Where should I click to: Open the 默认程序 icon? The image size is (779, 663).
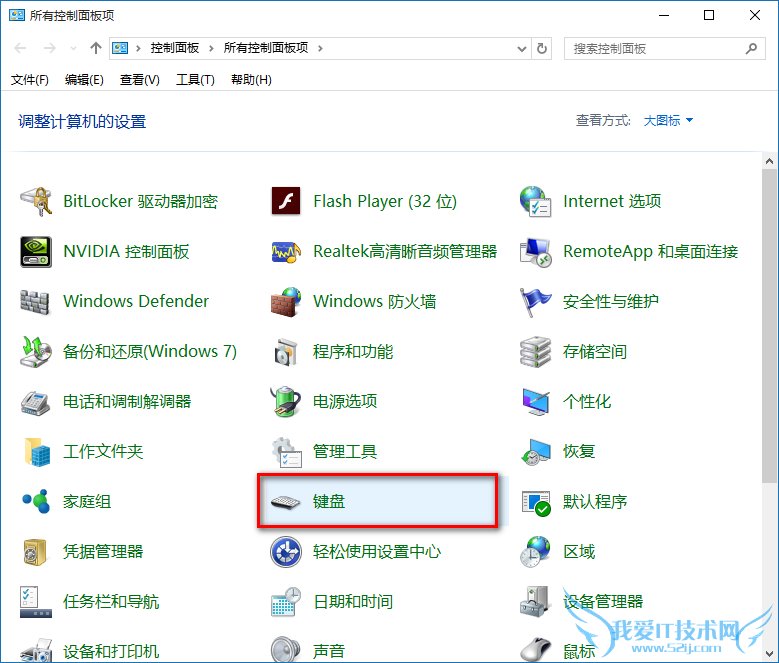coord(536,503)
